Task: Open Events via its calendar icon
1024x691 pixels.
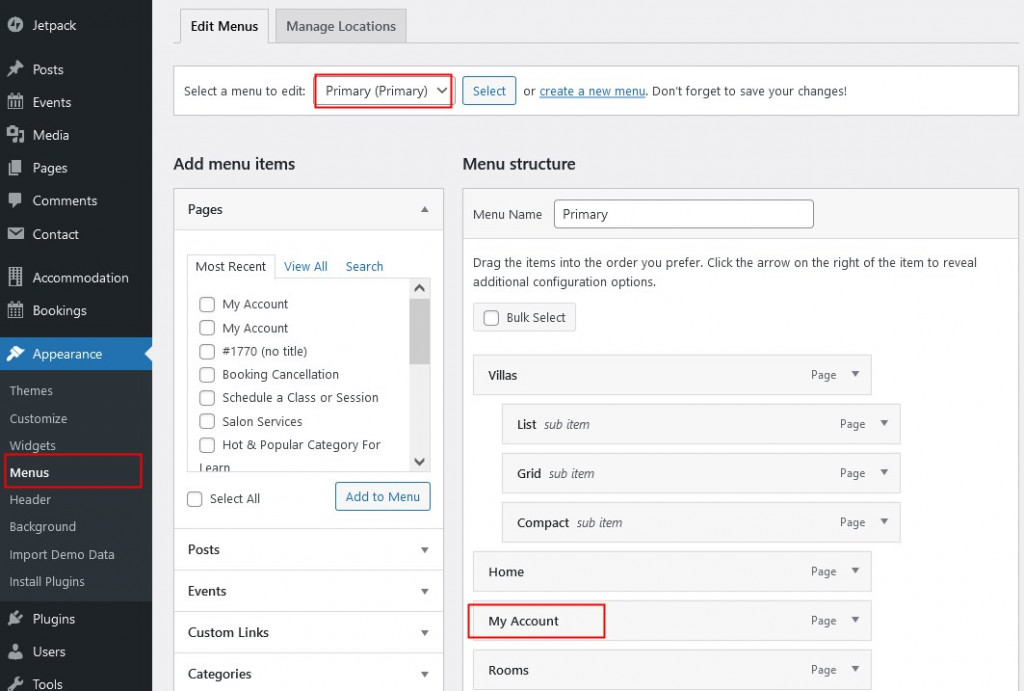Action: pos(17,101)
